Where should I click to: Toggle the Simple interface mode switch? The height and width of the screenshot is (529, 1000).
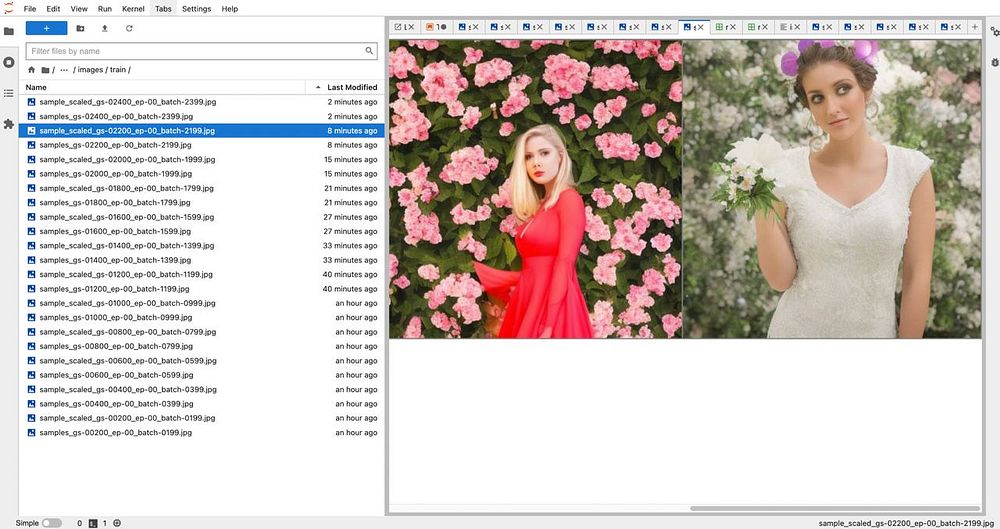[x=51, y=523]
